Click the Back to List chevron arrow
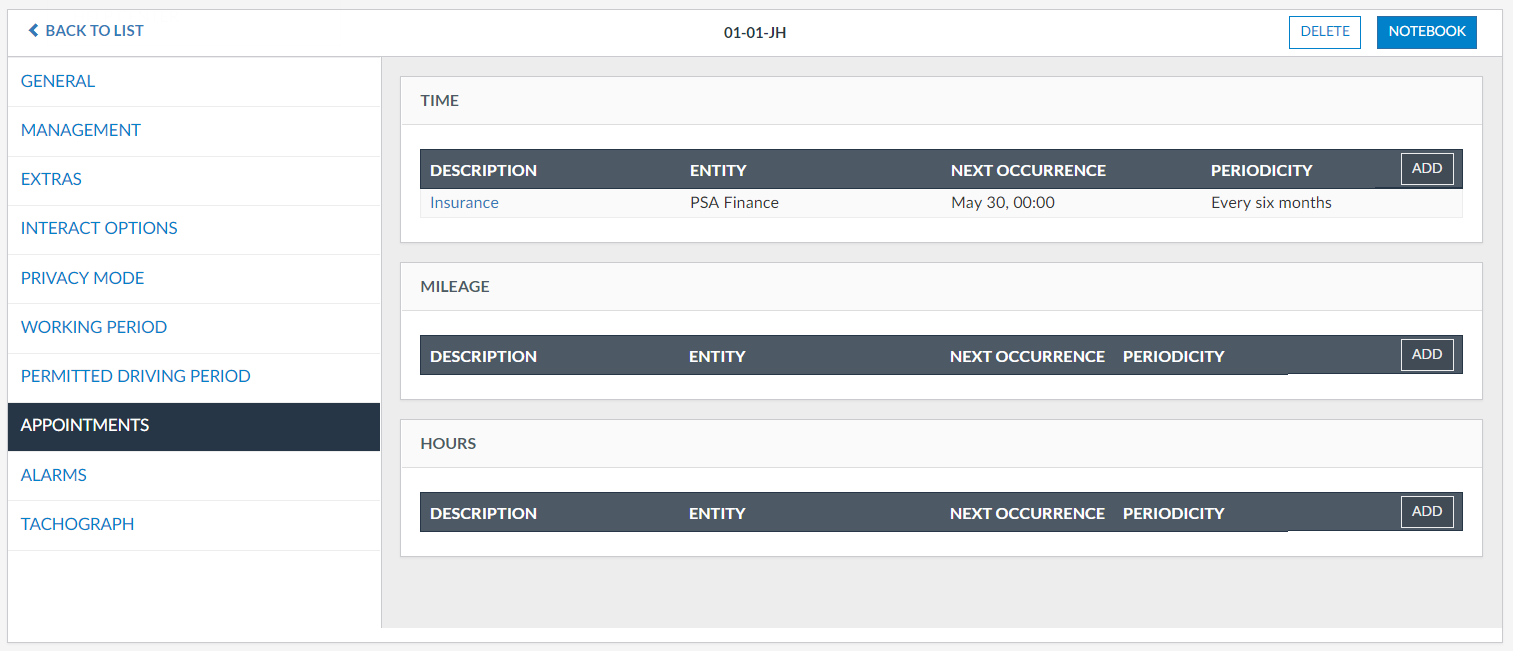Screen dimensions: 1513x651 click(33, 31)
